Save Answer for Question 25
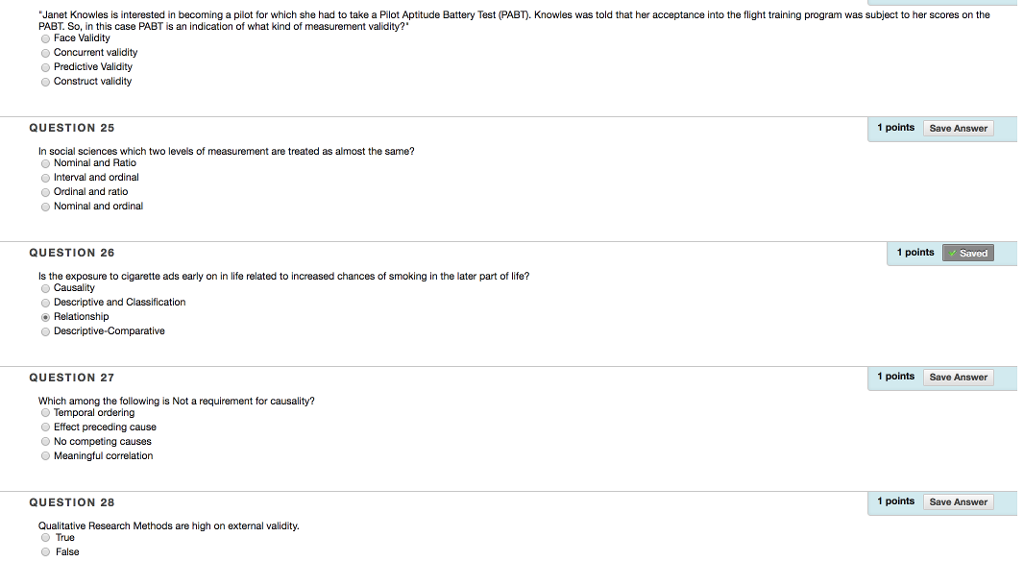Screen dimensions: 1024x586 [957, 128]
